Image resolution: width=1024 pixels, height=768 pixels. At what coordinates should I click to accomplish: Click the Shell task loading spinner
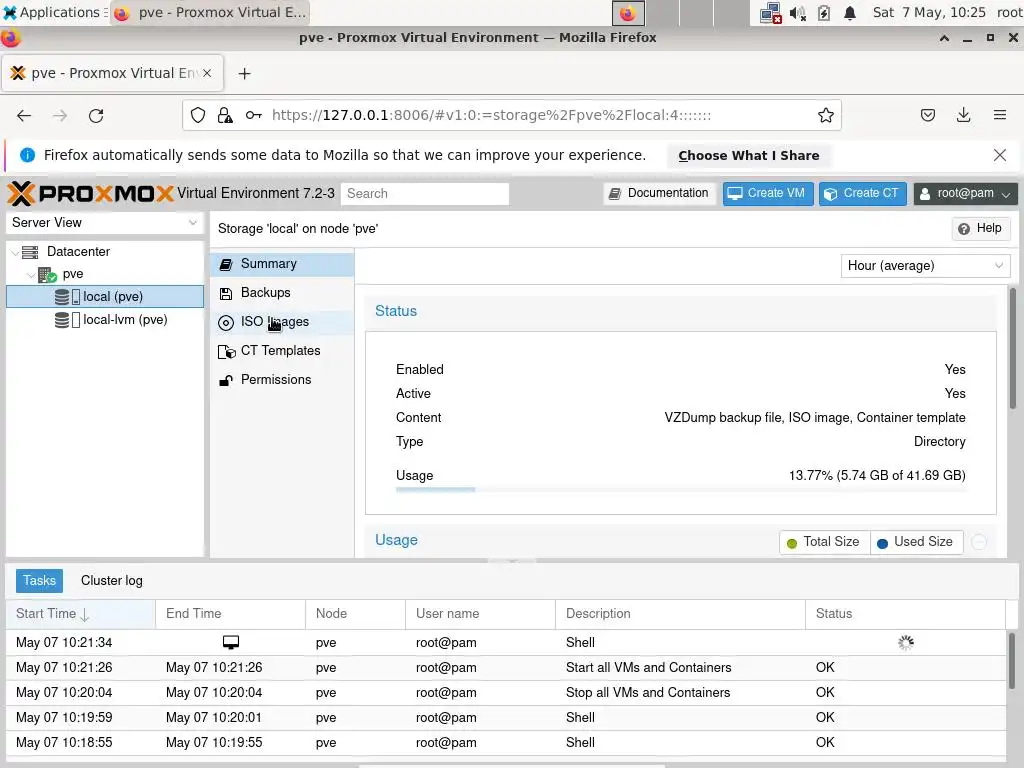click(x=905, y=643)
